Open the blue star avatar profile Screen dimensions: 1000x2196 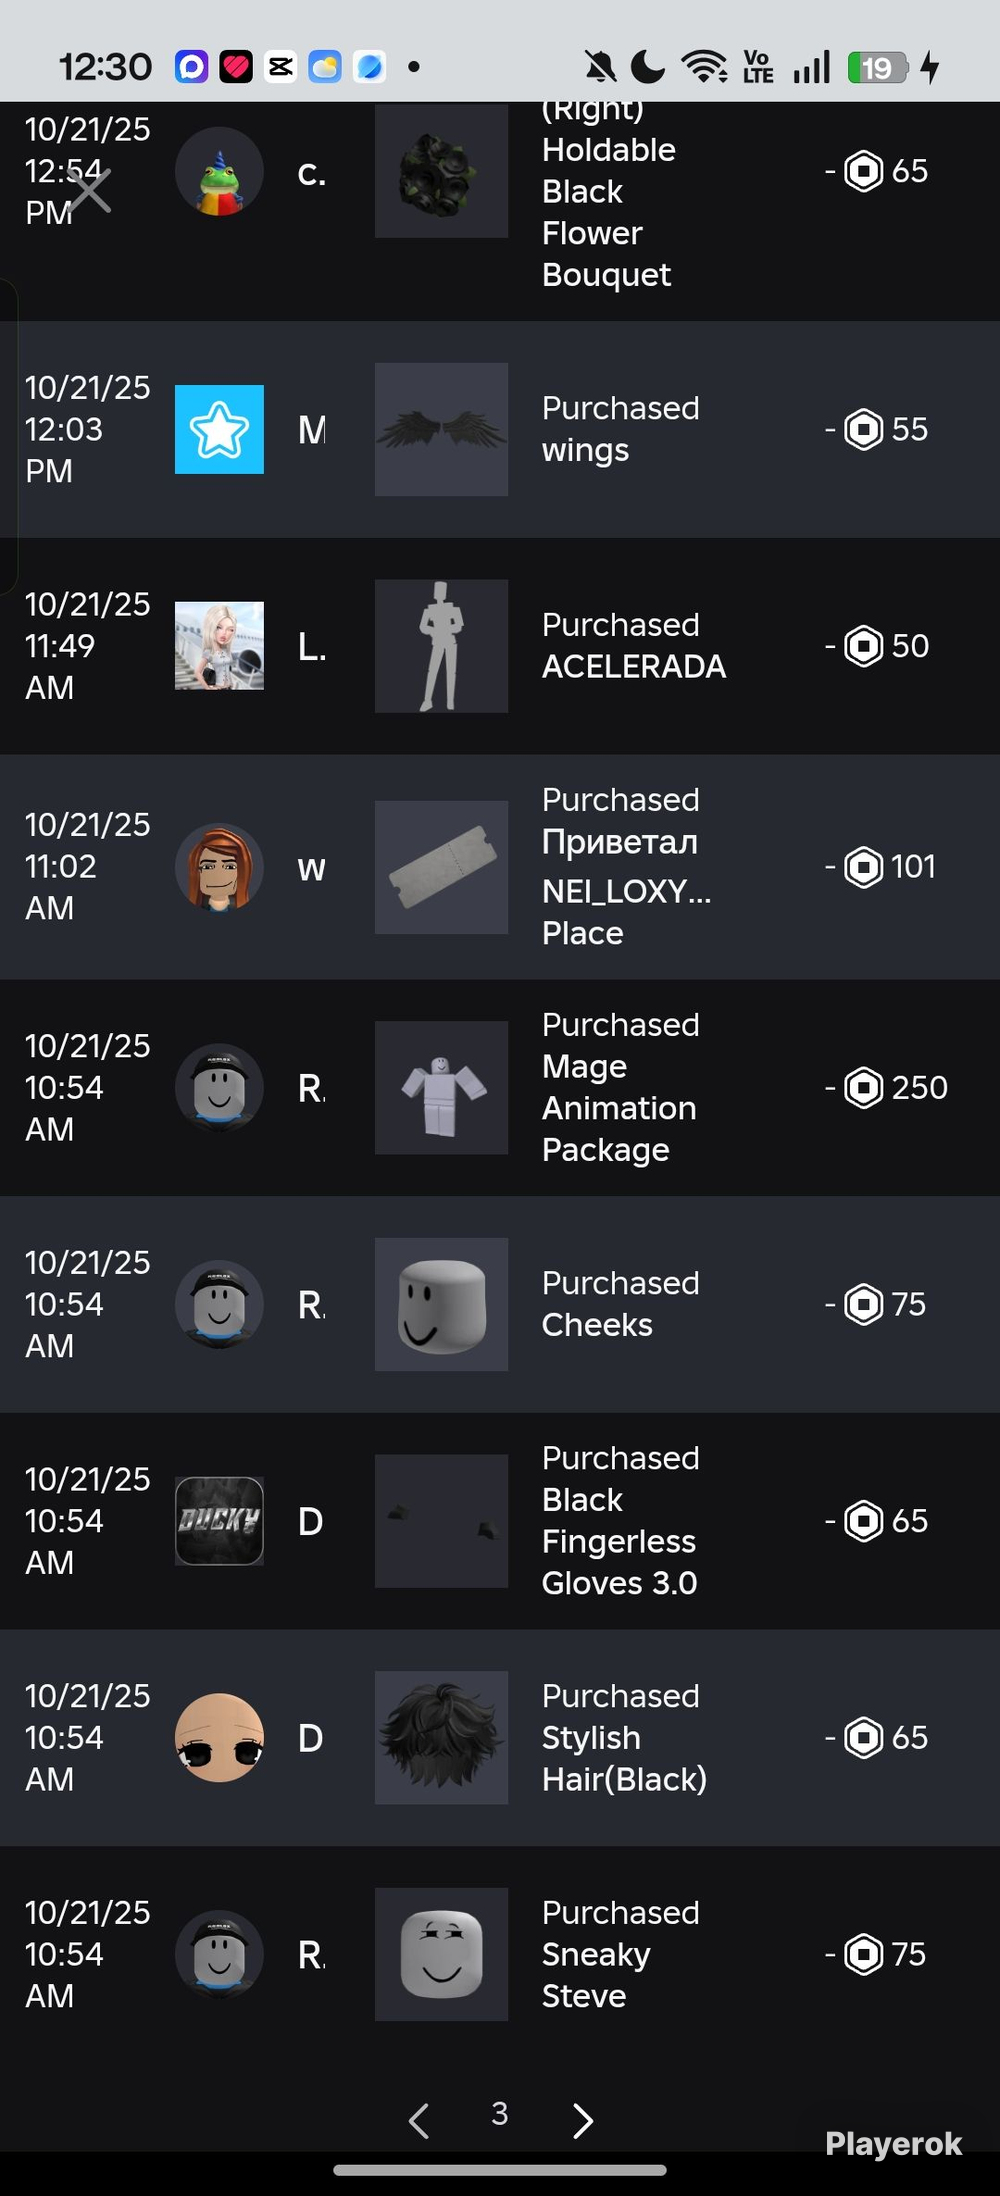tap(219, 429)
